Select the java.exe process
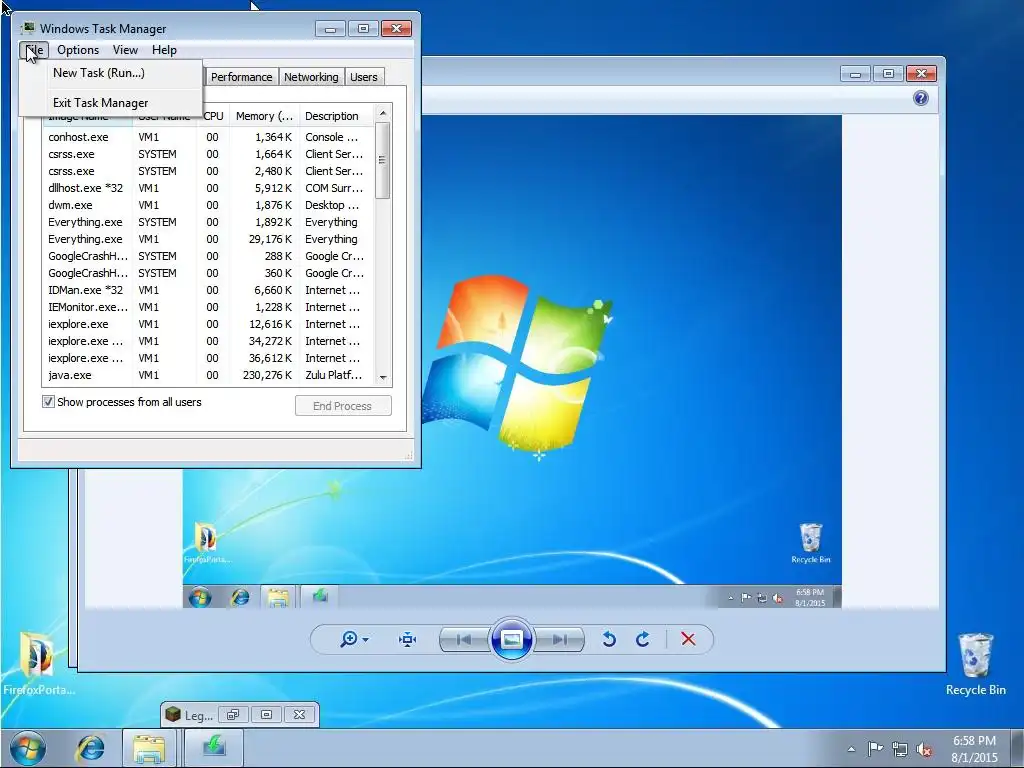Image resolution: width=1024 pixels, height=768 pixels. tap(209, 375)
